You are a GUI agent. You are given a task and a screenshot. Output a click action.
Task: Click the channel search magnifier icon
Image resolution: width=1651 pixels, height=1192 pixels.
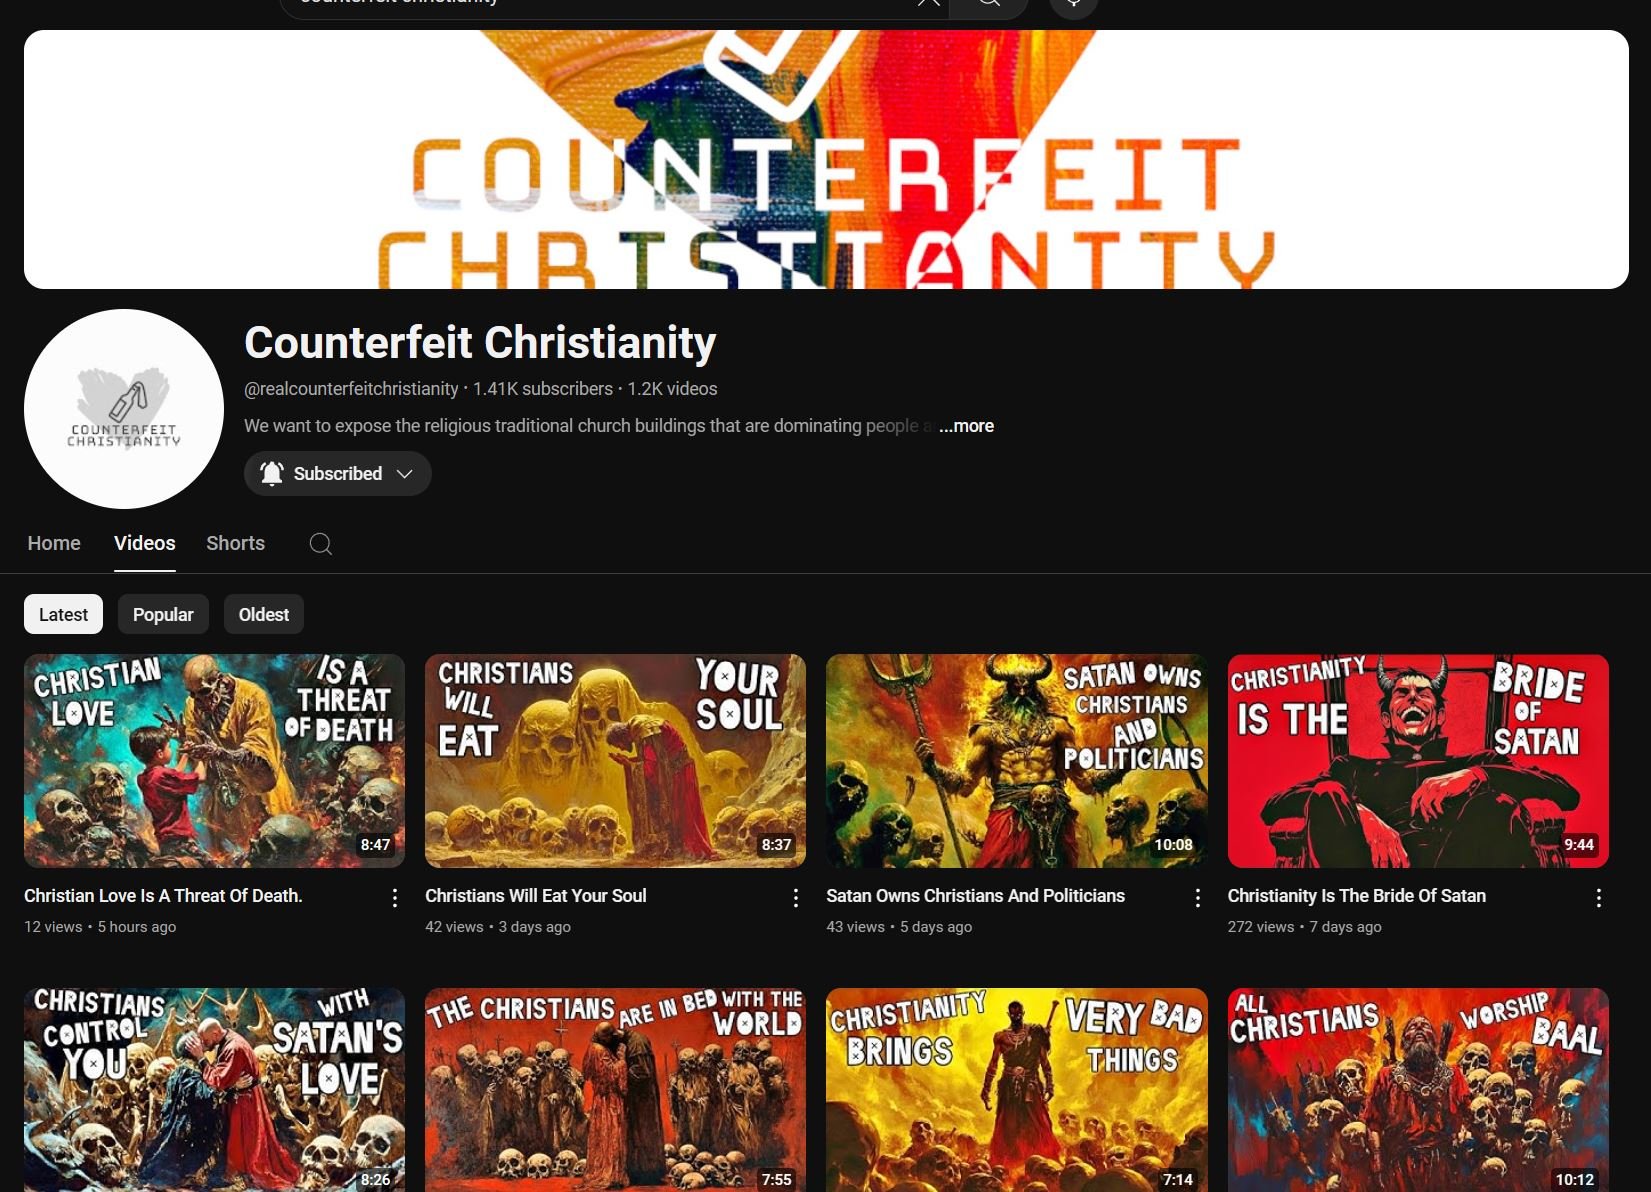click(320, 543)
